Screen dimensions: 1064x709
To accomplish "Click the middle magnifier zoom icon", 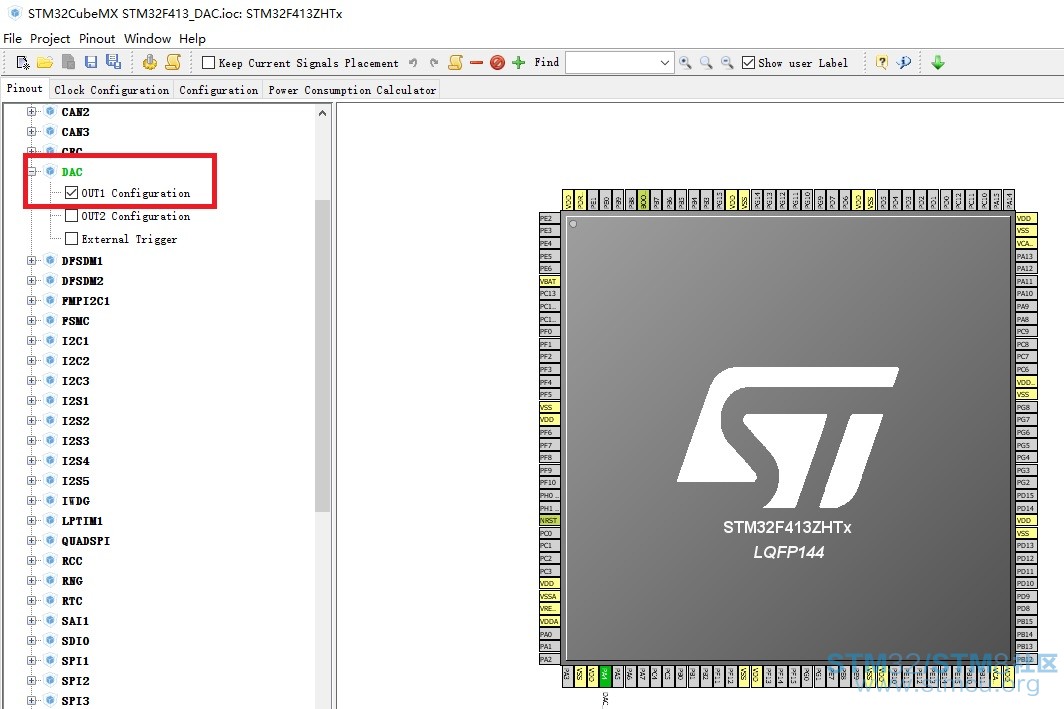I will point(706,63).
